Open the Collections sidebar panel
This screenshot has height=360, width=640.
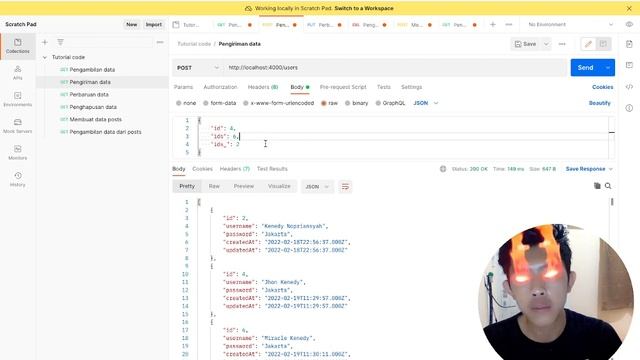point(18,46)
